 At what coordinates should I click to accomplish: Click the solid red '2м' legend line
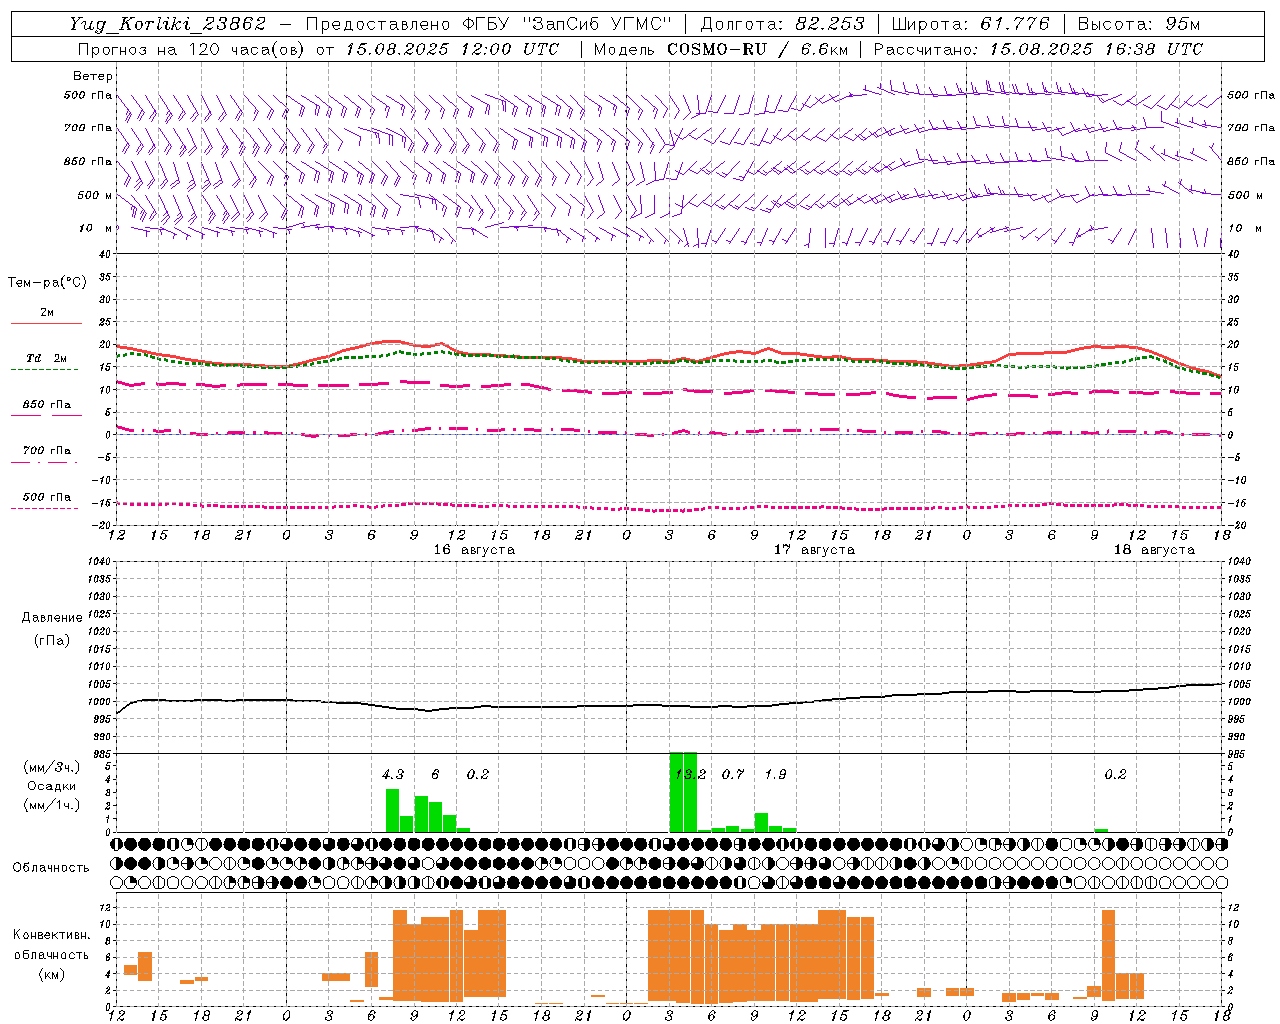click(46, 323)
